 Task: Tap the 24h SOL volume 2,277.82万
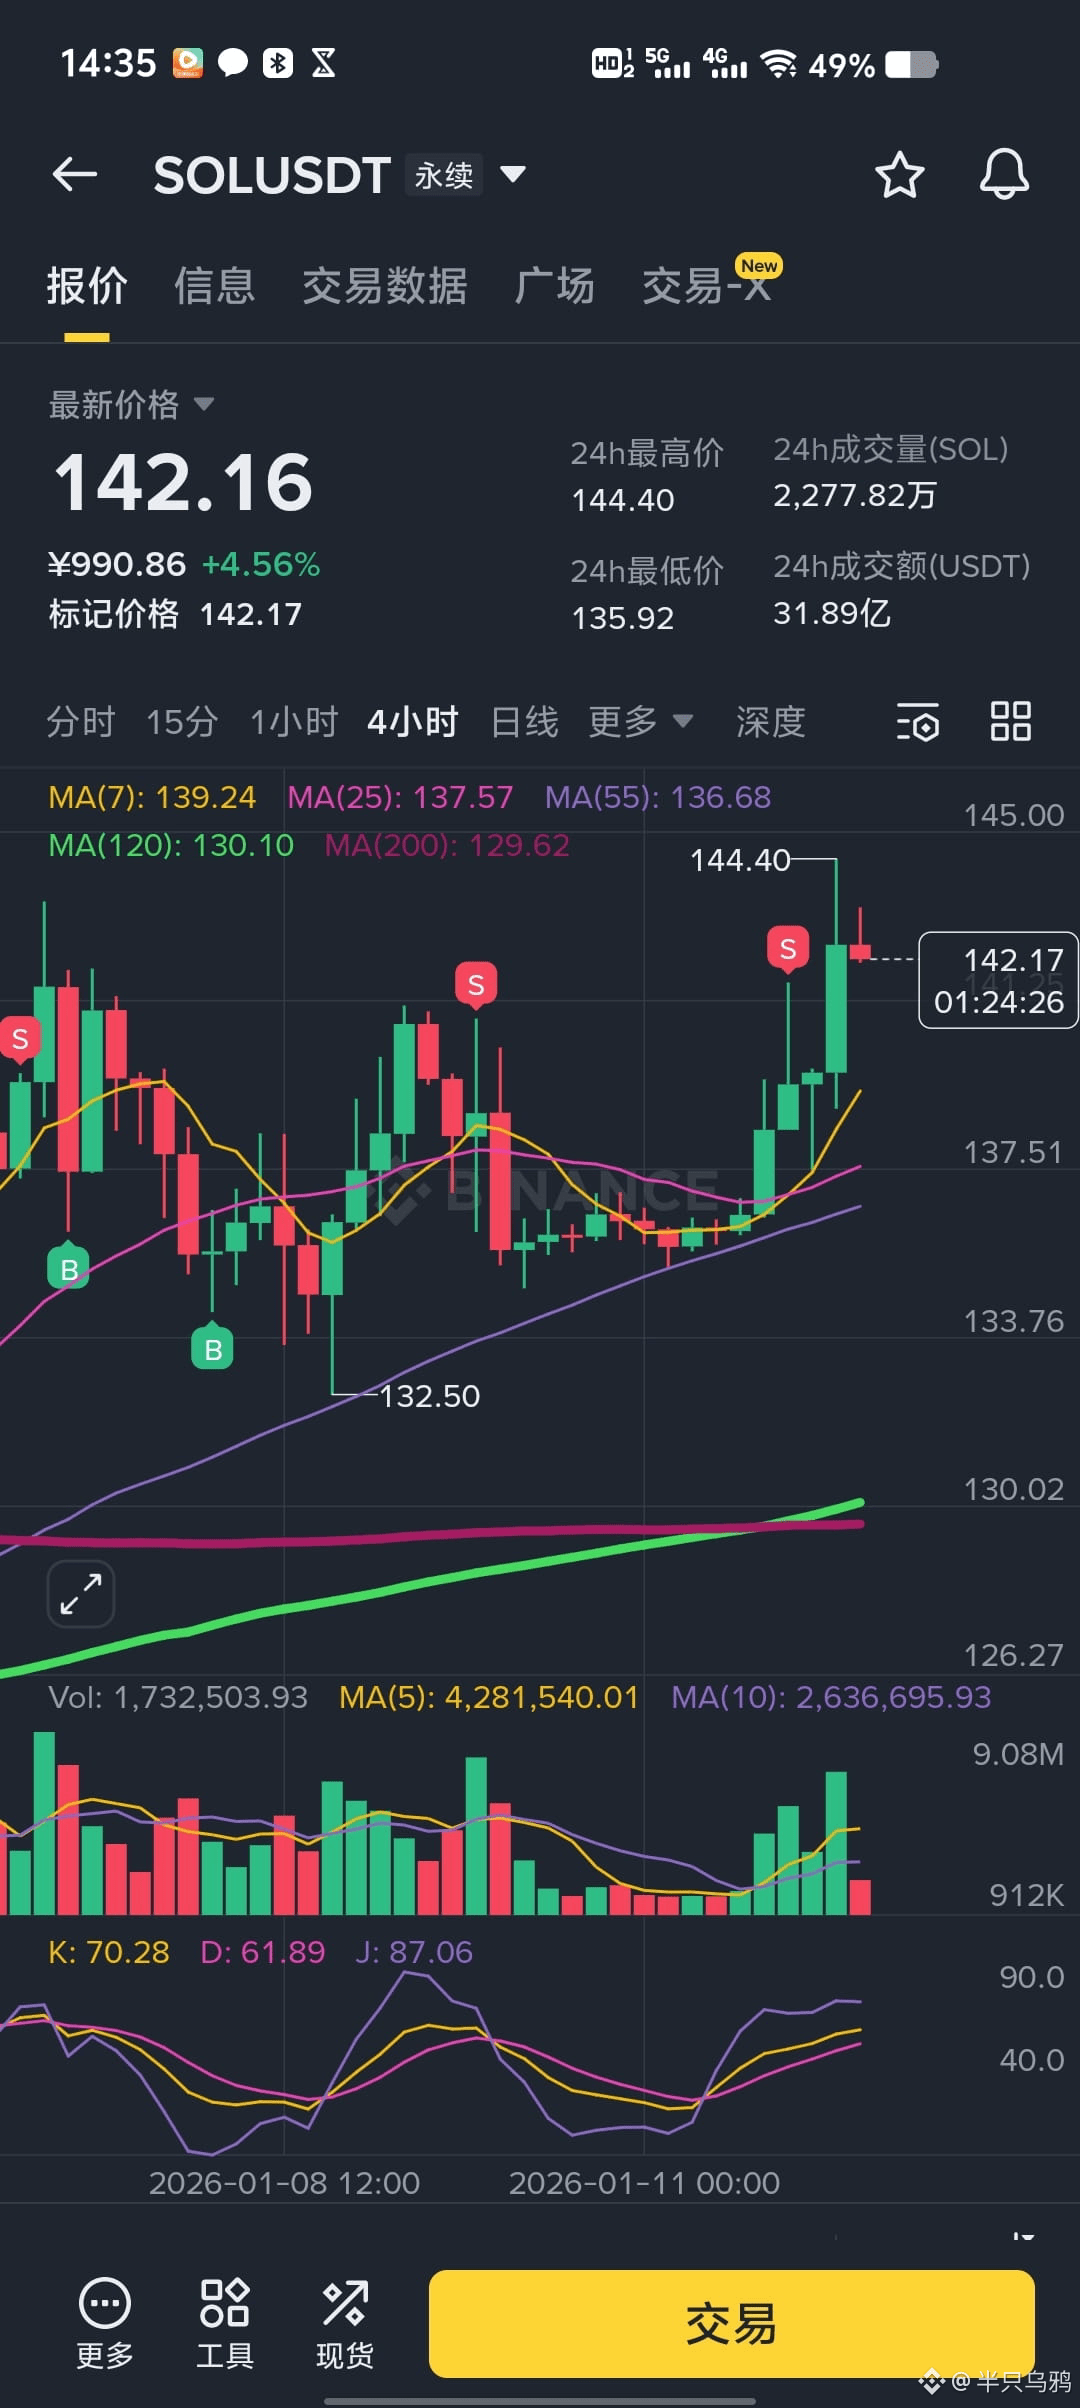pos(855,495)
